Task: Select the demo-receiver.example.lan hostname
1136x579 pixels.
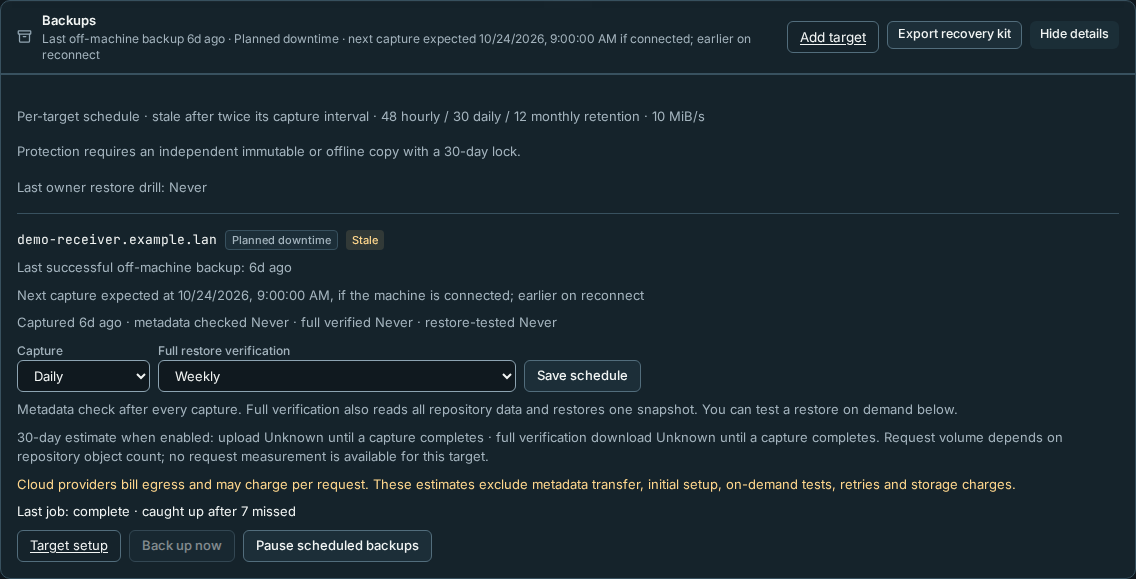Action: tap(117, 240)
